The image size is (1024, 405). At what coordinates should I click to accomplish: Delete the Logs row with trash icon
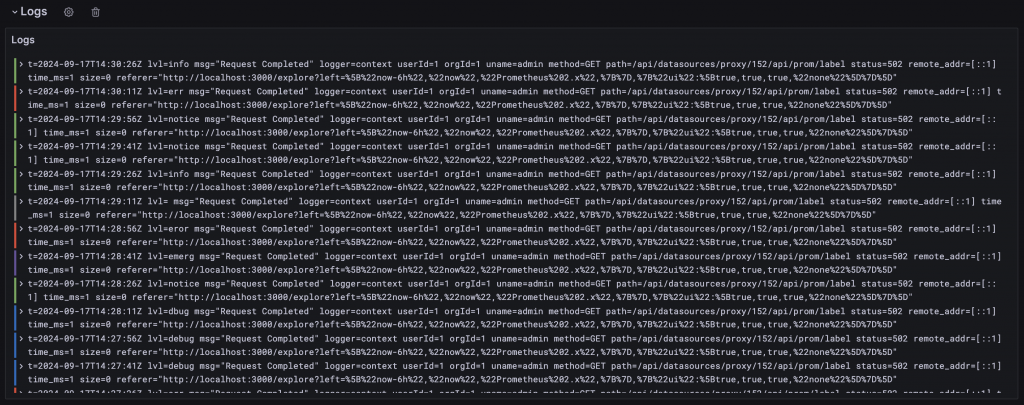coord(95,12)
